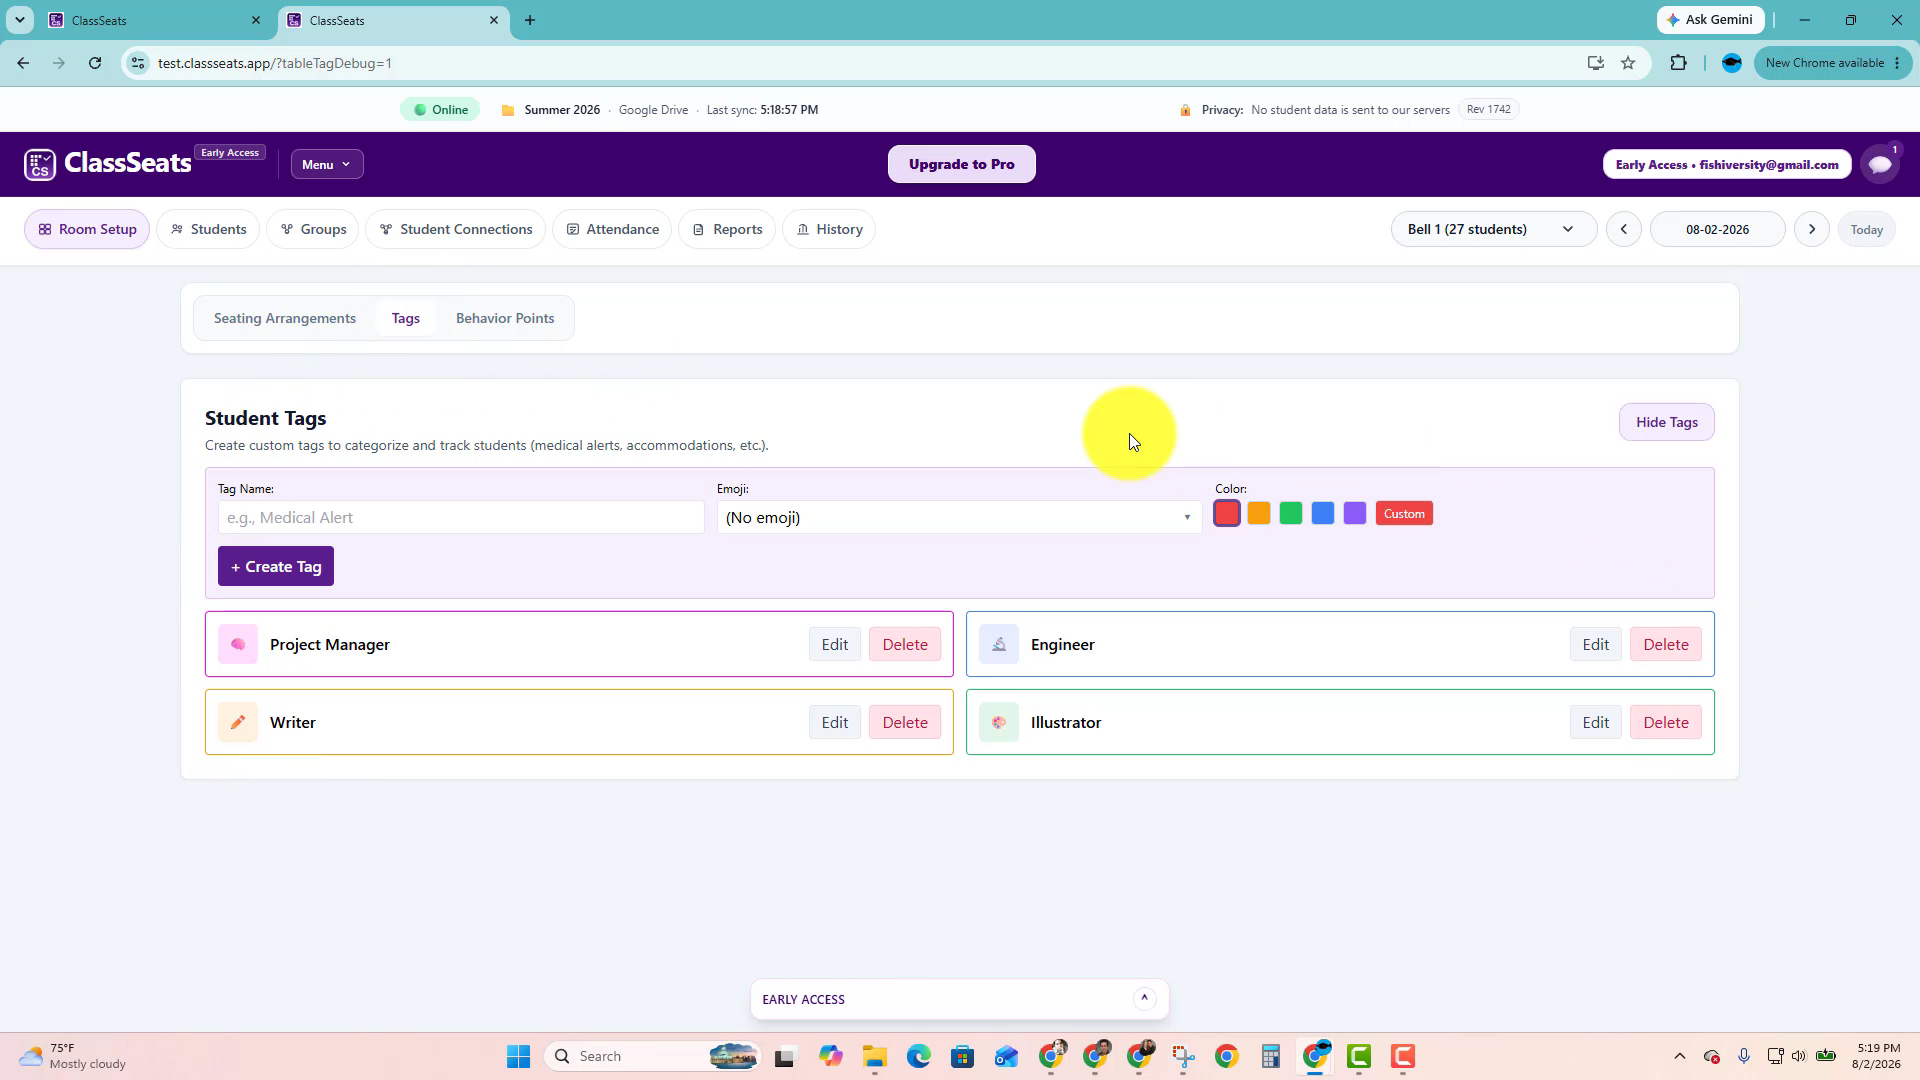1920x1080 pixels.
Task: Open the Emoji selection dropdown
Action: pos(959,517)
